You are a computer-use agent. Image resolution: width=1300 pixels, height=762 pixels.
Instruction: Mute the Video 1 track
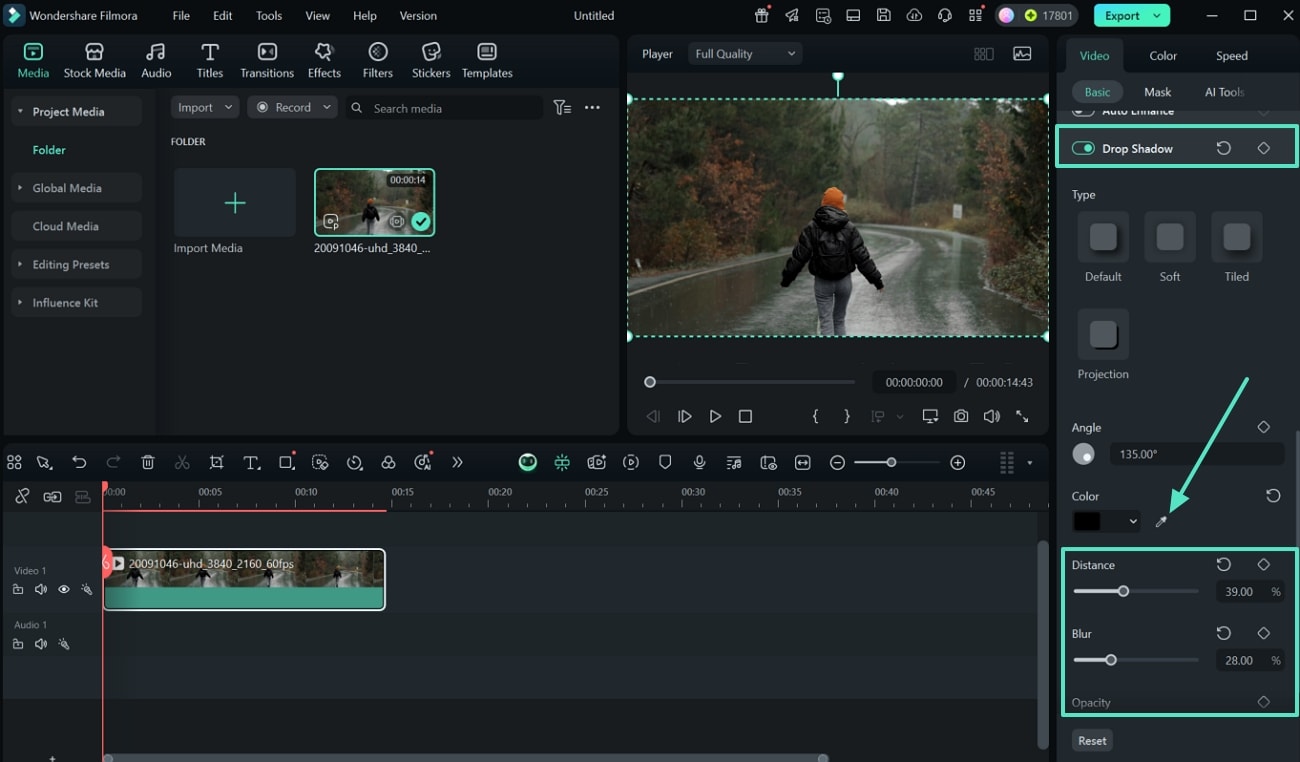[41, 590]
